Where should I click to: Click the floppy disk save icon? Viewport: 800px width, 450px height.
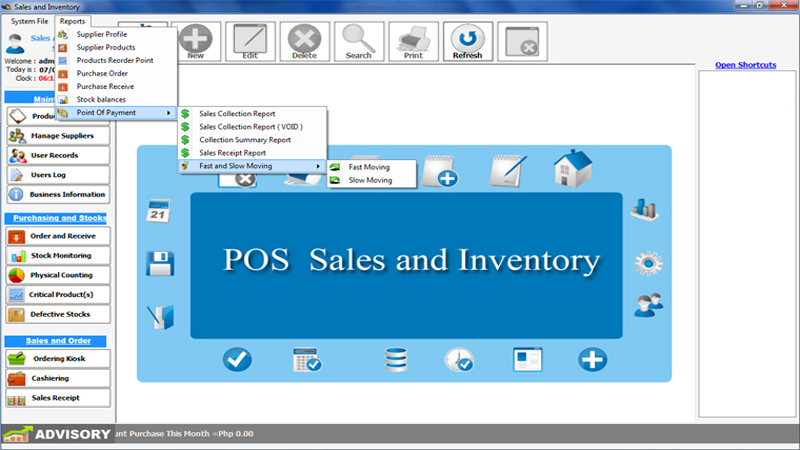click(x=160, y=263)
